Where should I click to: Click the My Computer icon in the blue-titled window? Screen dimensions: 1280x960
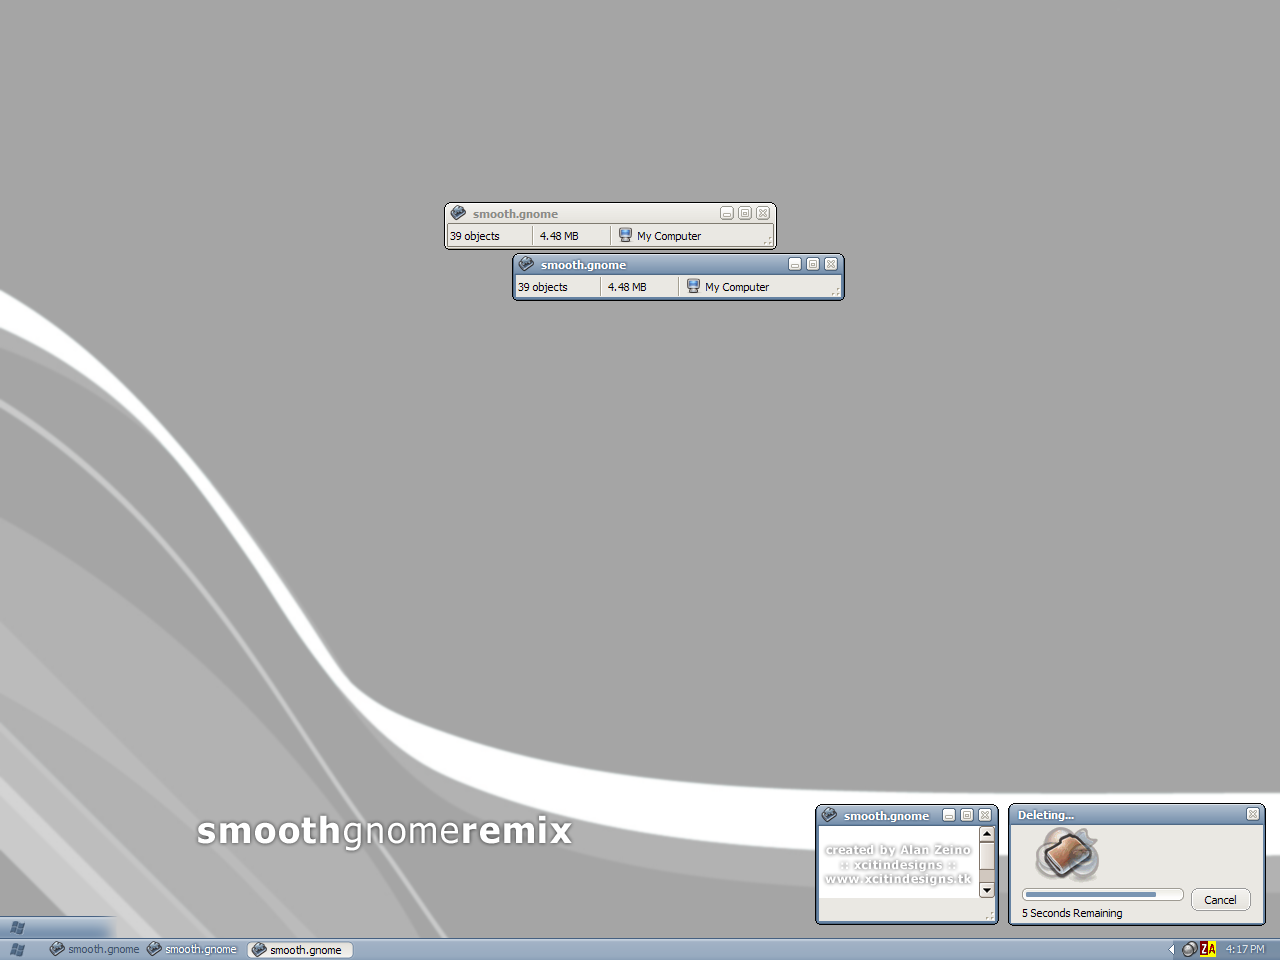(x=693, y=287)
